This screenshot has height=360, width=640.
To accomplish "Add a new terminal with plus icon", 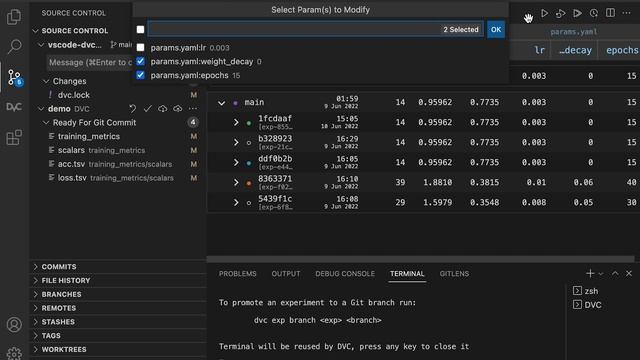I will point(590,273).
